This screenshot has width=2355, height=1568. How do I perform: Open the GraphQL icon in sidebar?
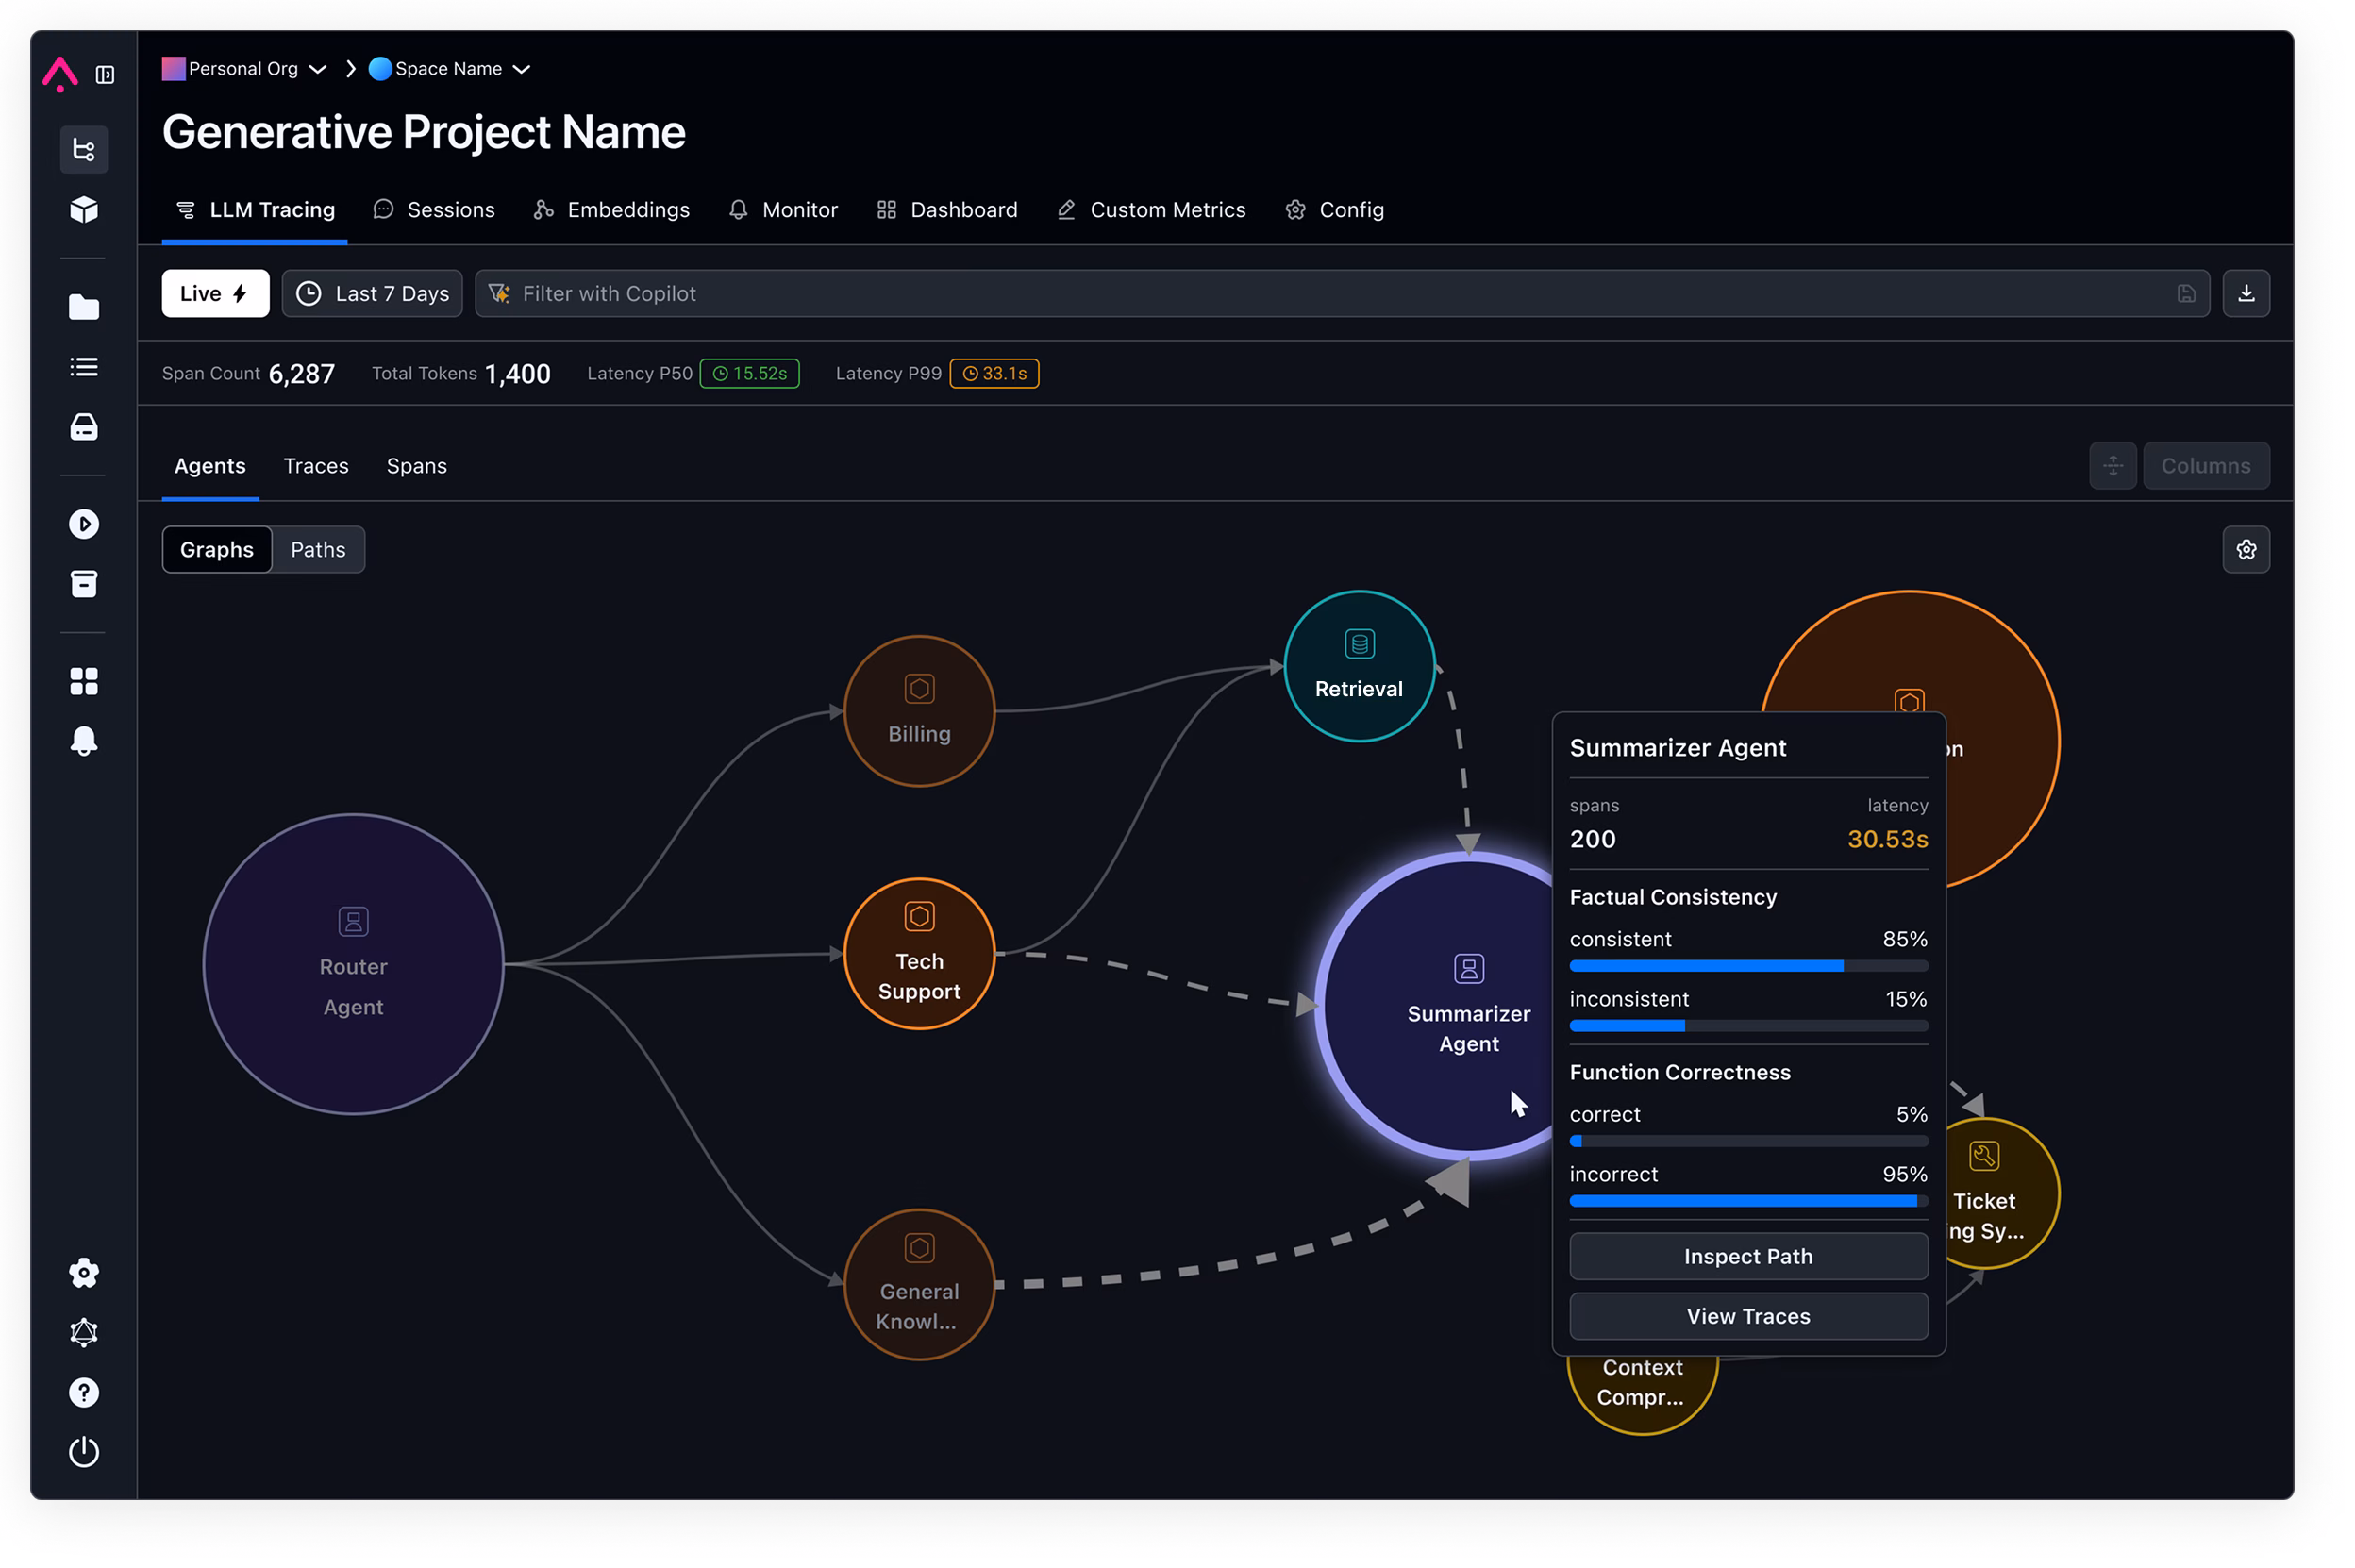coord(84,1333)
